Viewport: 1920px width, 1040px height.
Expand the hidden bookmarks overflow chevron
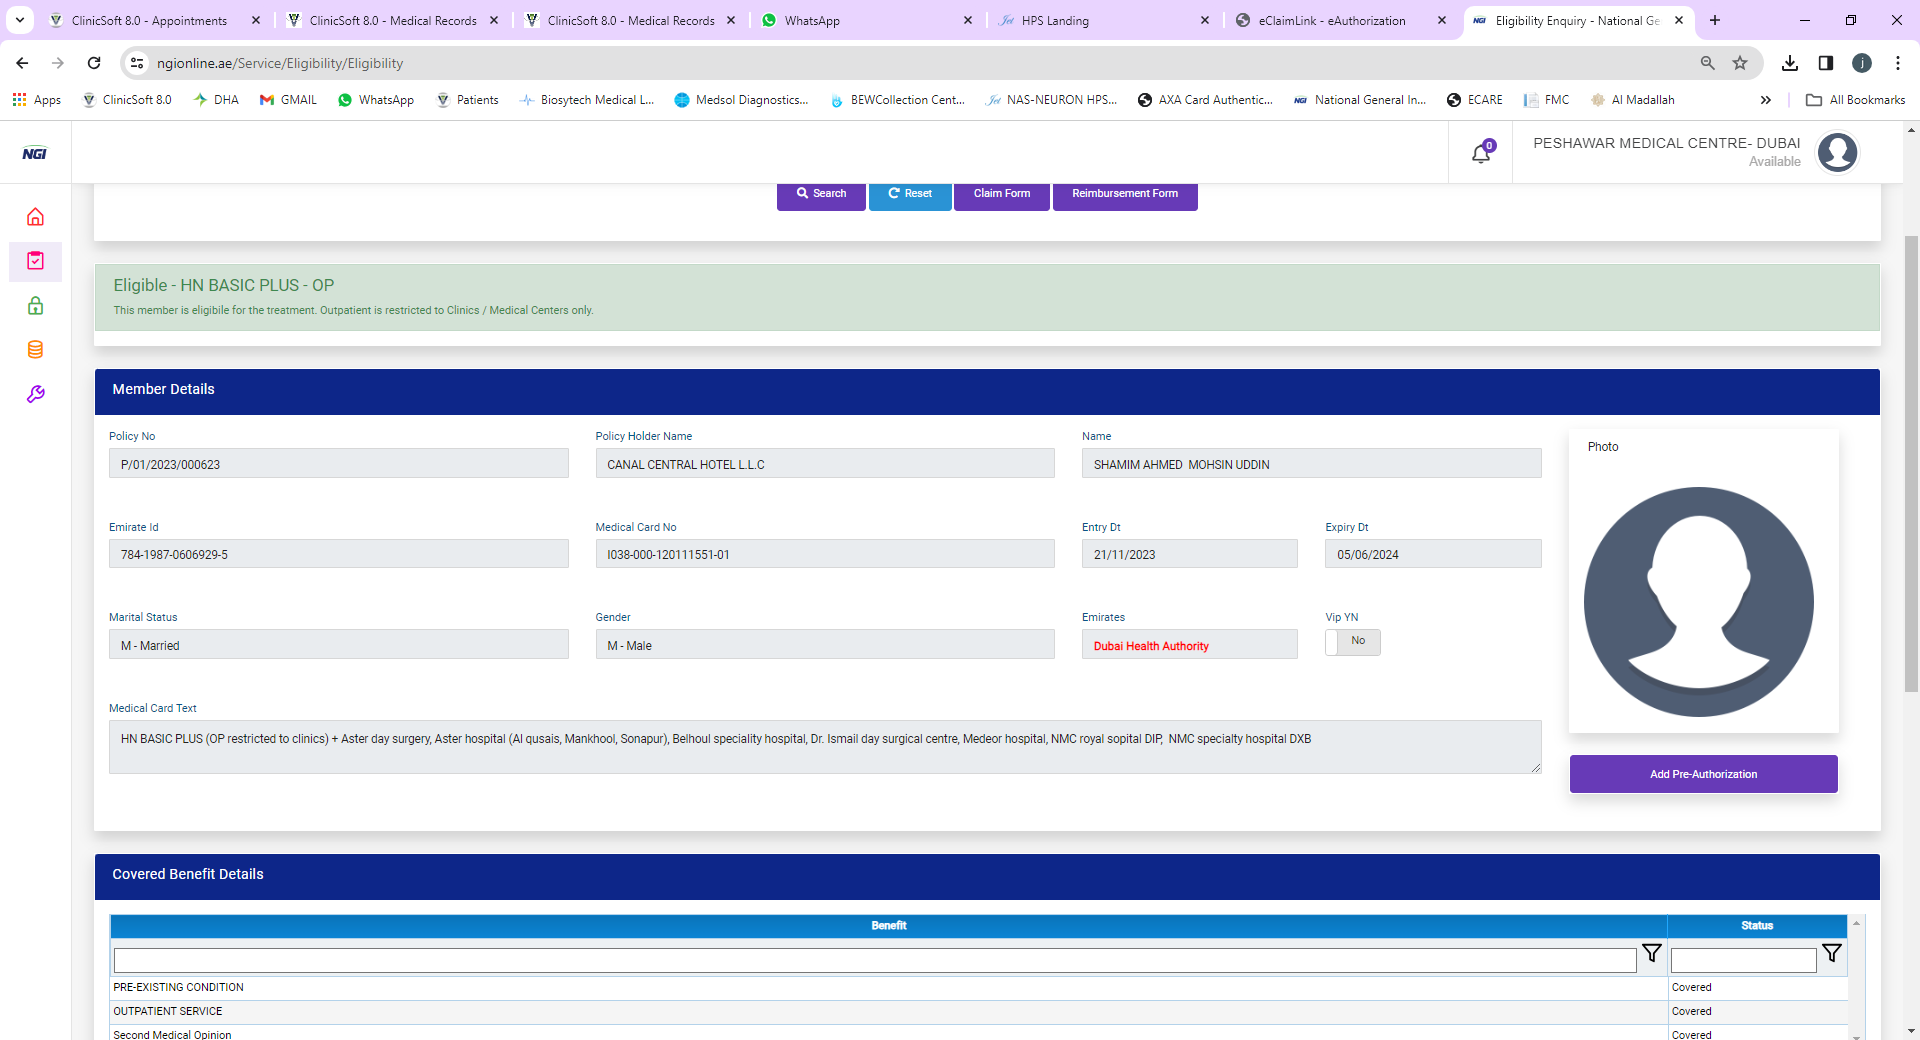click(1765, 100)
